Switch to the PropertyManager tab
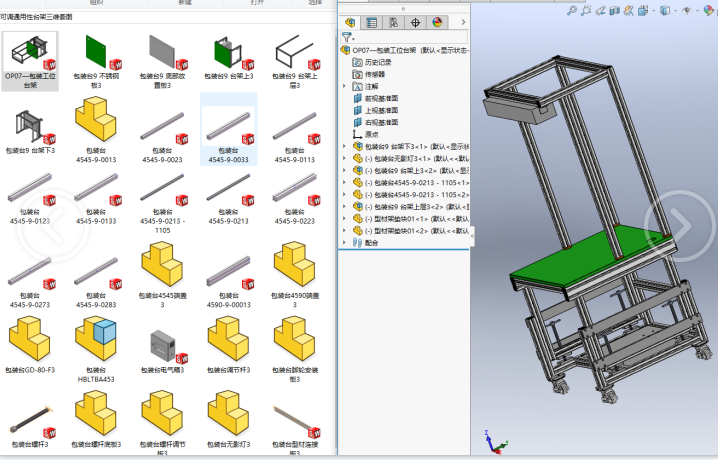718x460 pixels. (371, 22)
